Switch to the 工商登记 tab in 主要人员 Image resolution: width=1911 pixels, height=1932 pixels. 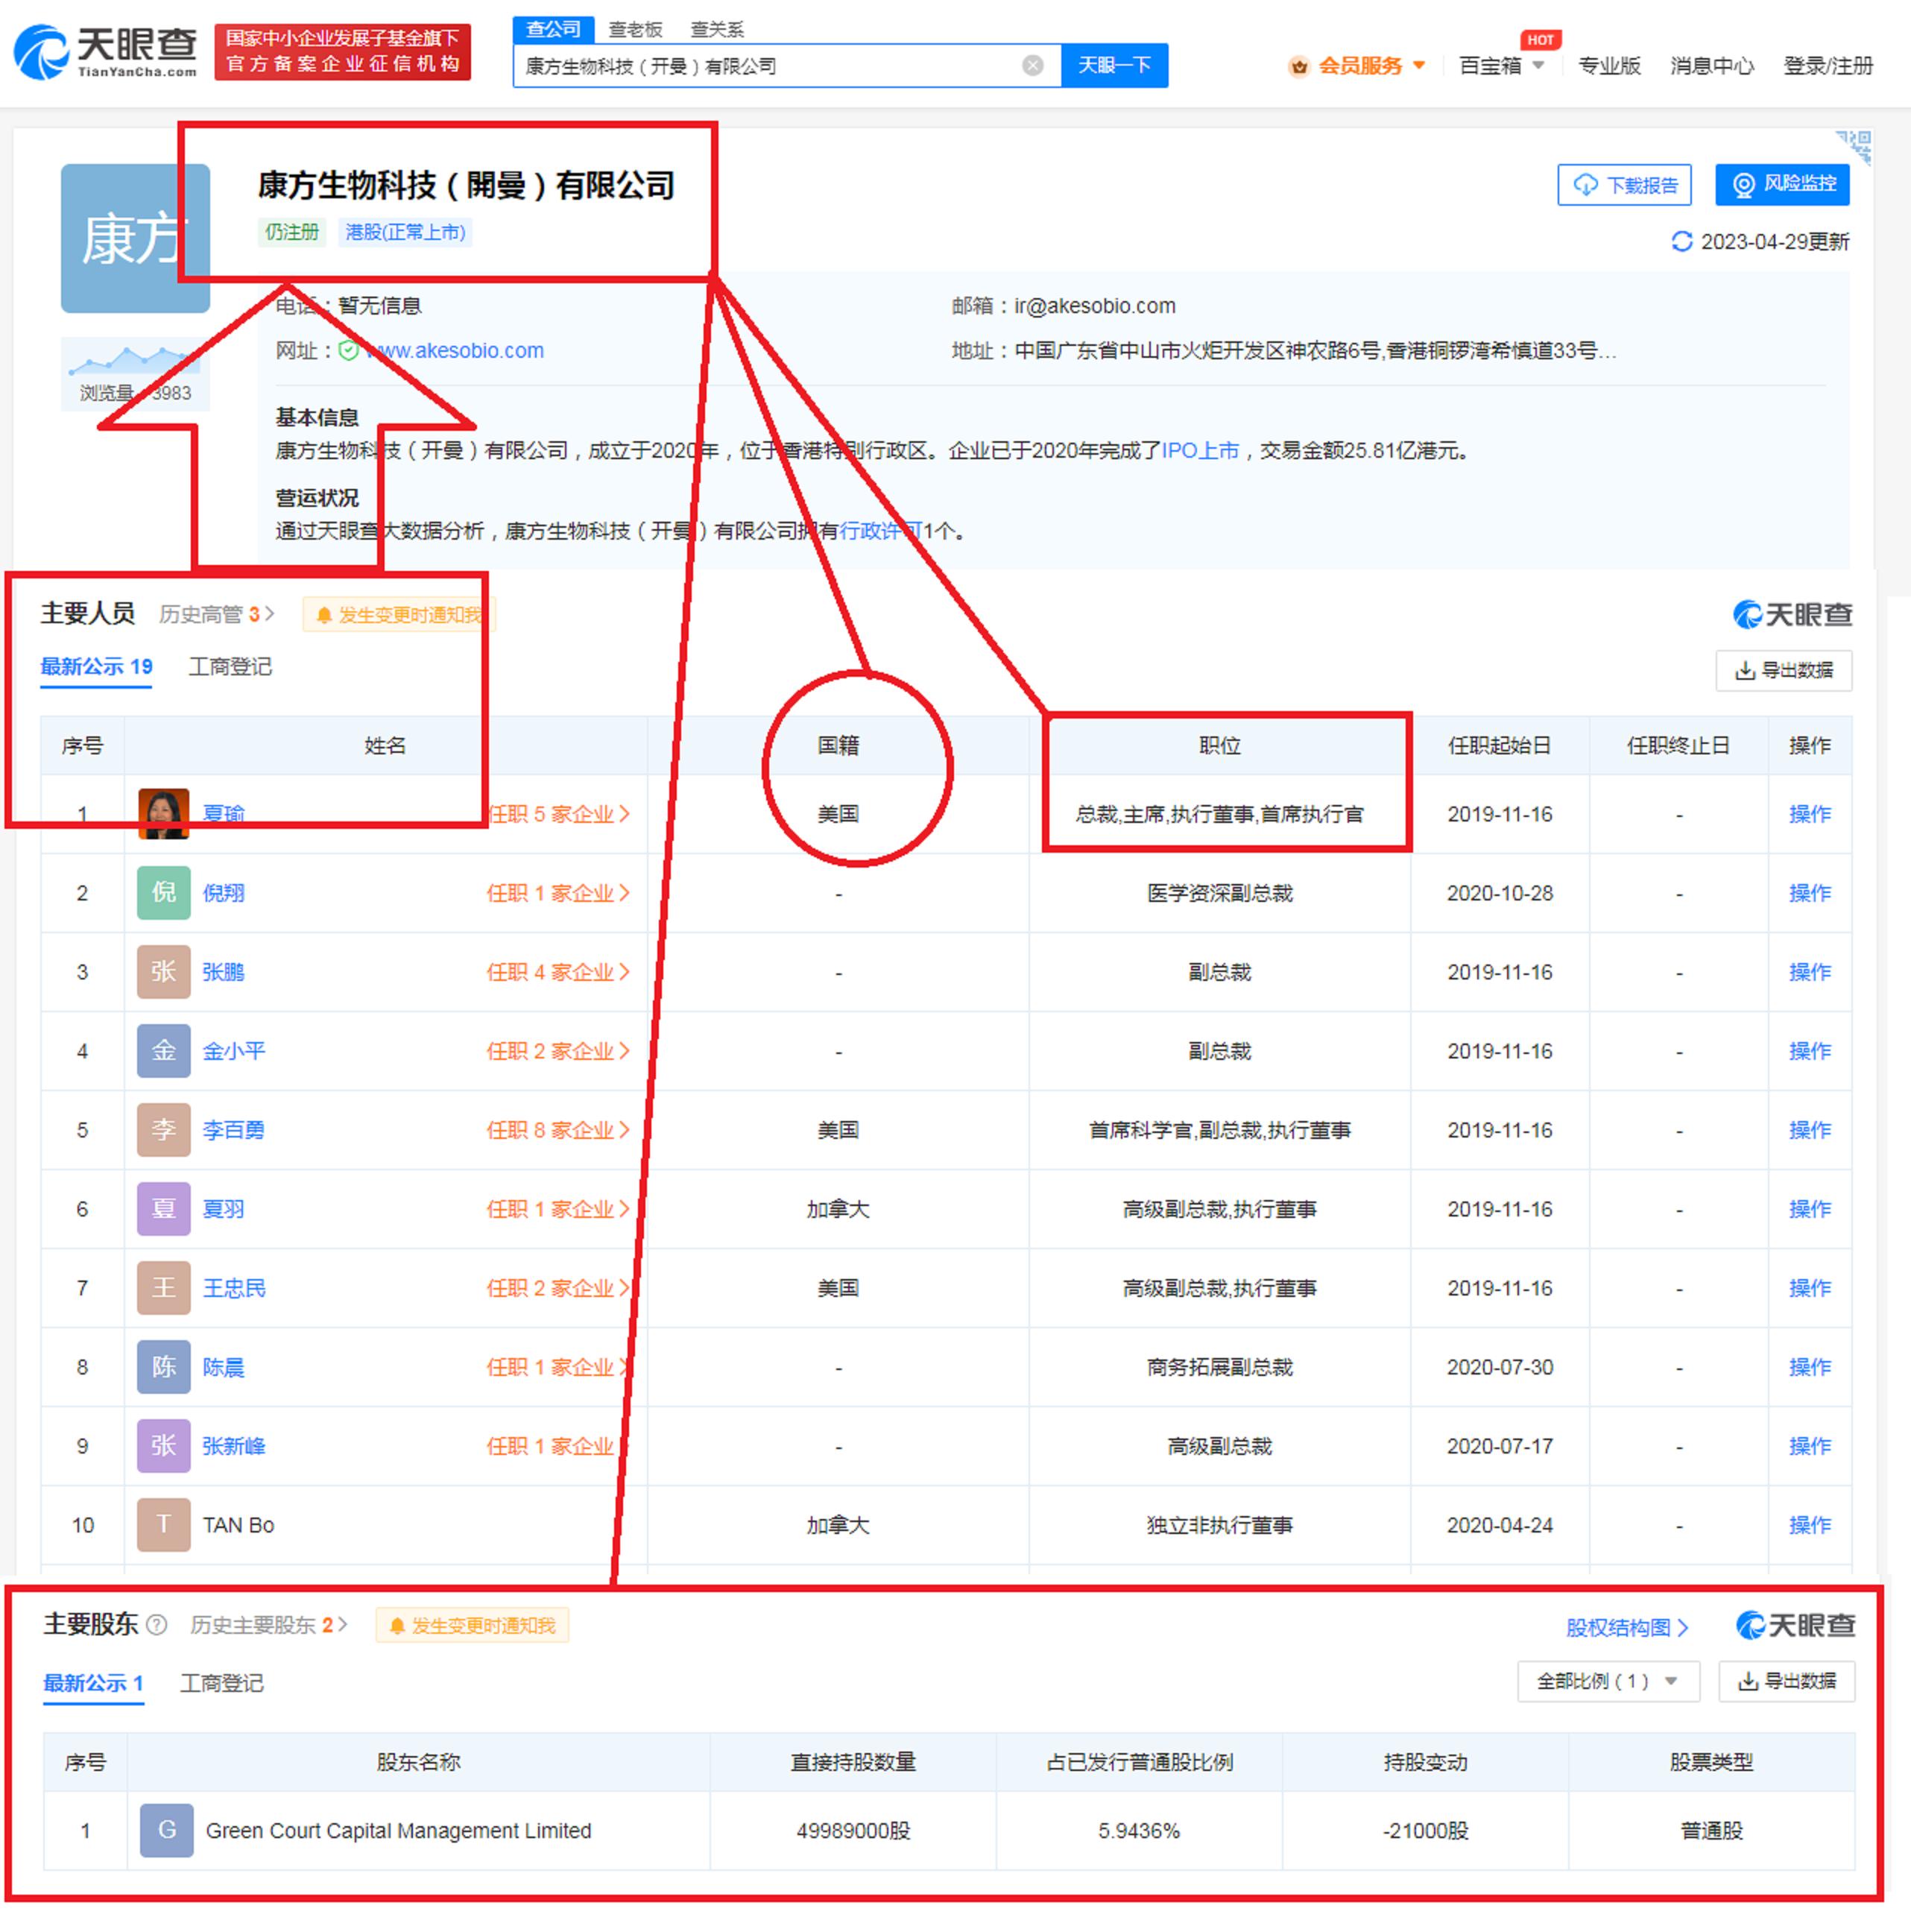[x=231, y=667]
